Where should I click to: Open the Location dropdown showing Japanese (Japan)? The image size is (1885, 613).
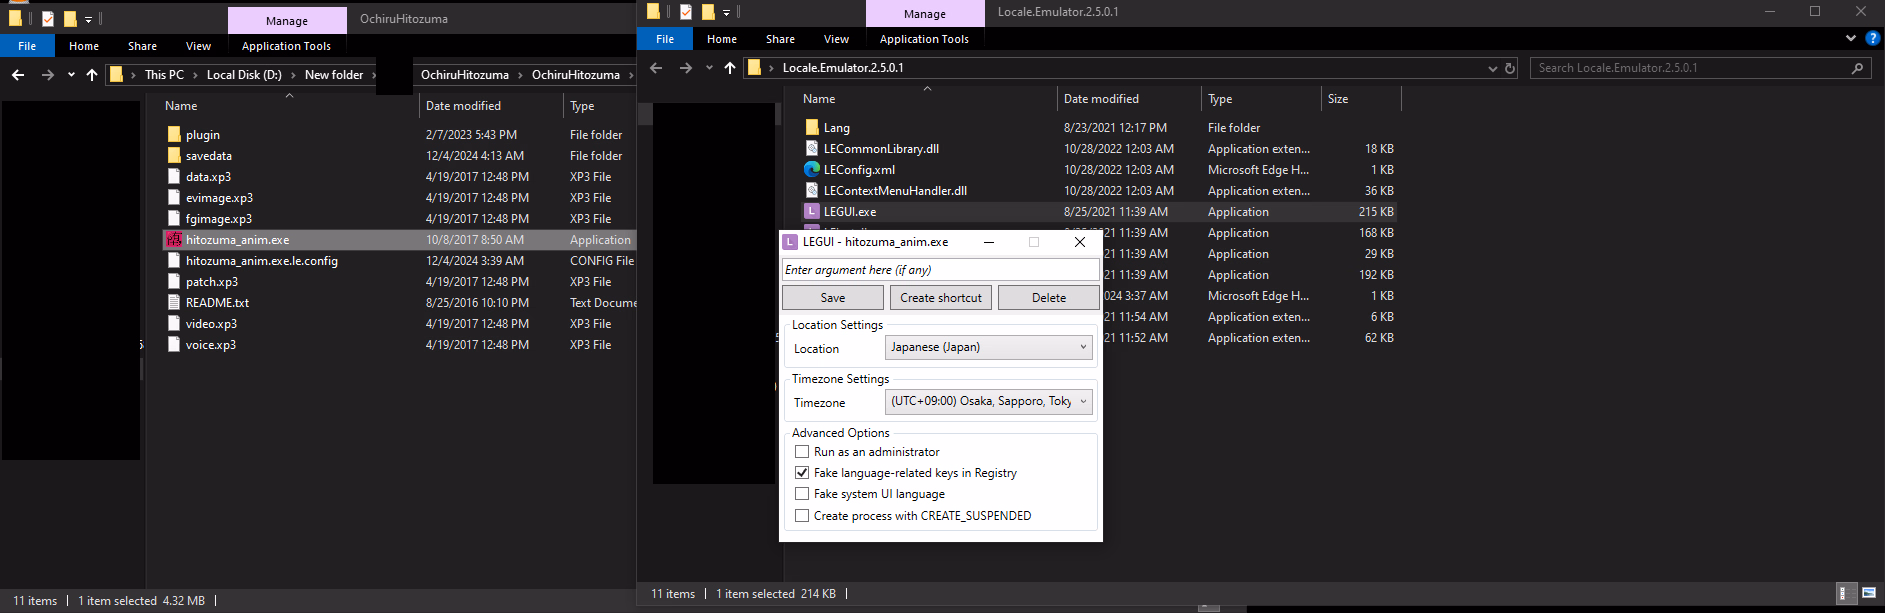click(988, 347)
